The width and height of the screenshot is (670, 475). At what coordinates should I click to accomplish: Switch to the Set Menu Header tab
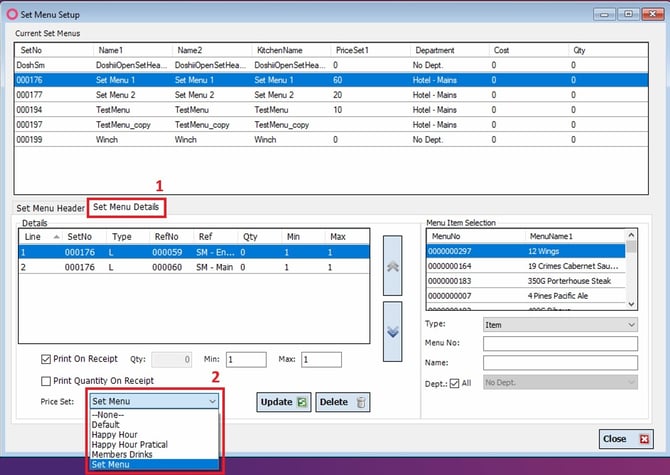point(50,208)
